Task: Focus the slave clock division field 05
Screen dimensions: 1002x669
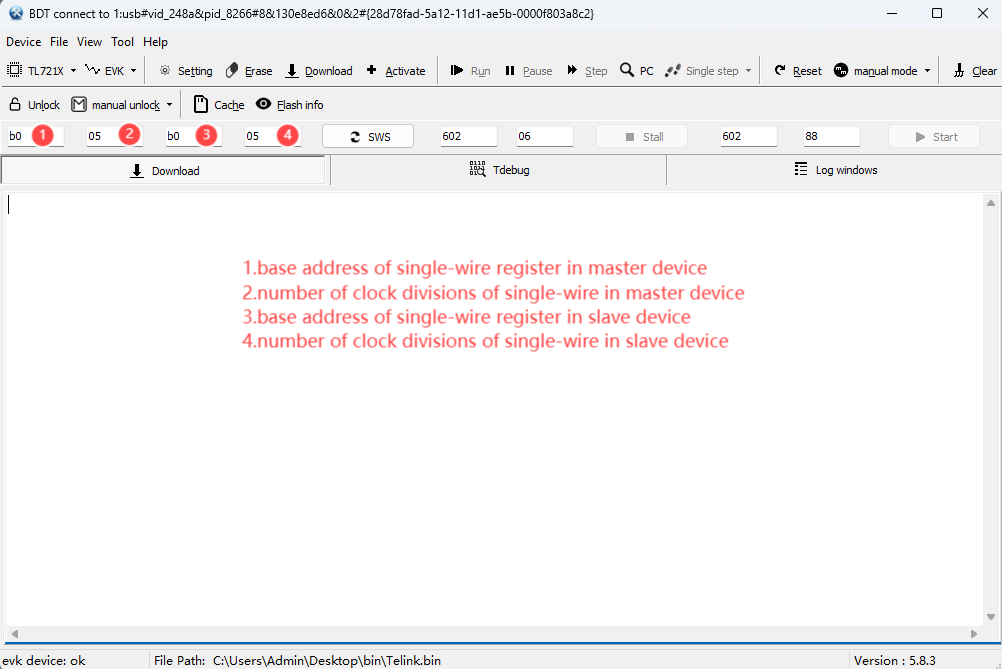Action: (273, 136)
